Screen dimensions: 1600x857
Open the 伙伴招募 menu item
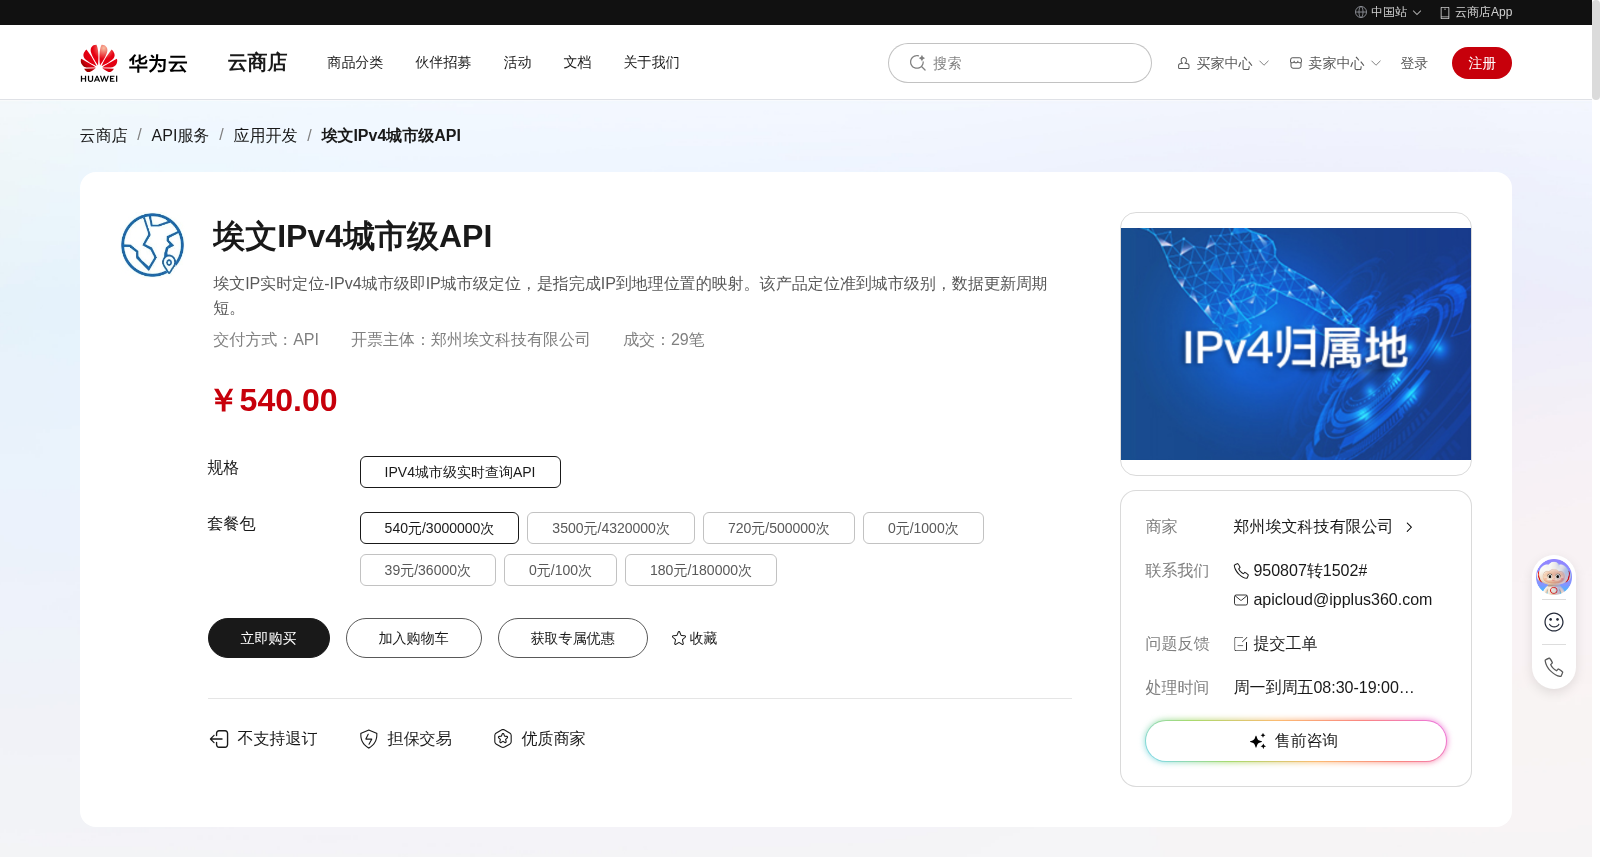(443, 62)
